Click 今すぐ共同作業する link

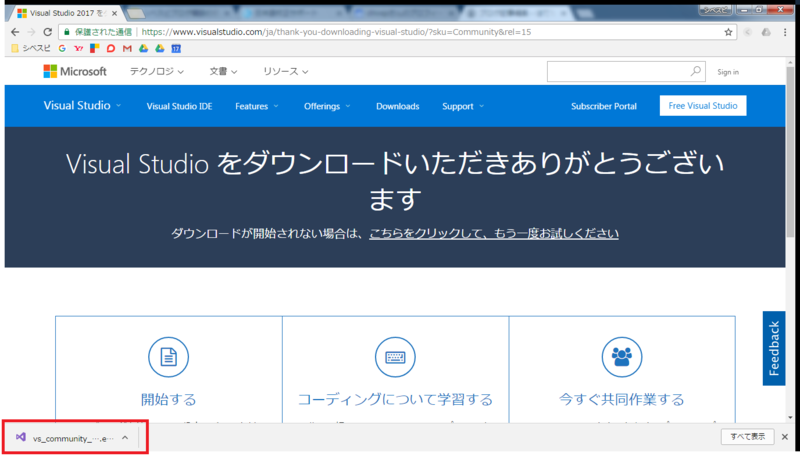pos(621,399)
